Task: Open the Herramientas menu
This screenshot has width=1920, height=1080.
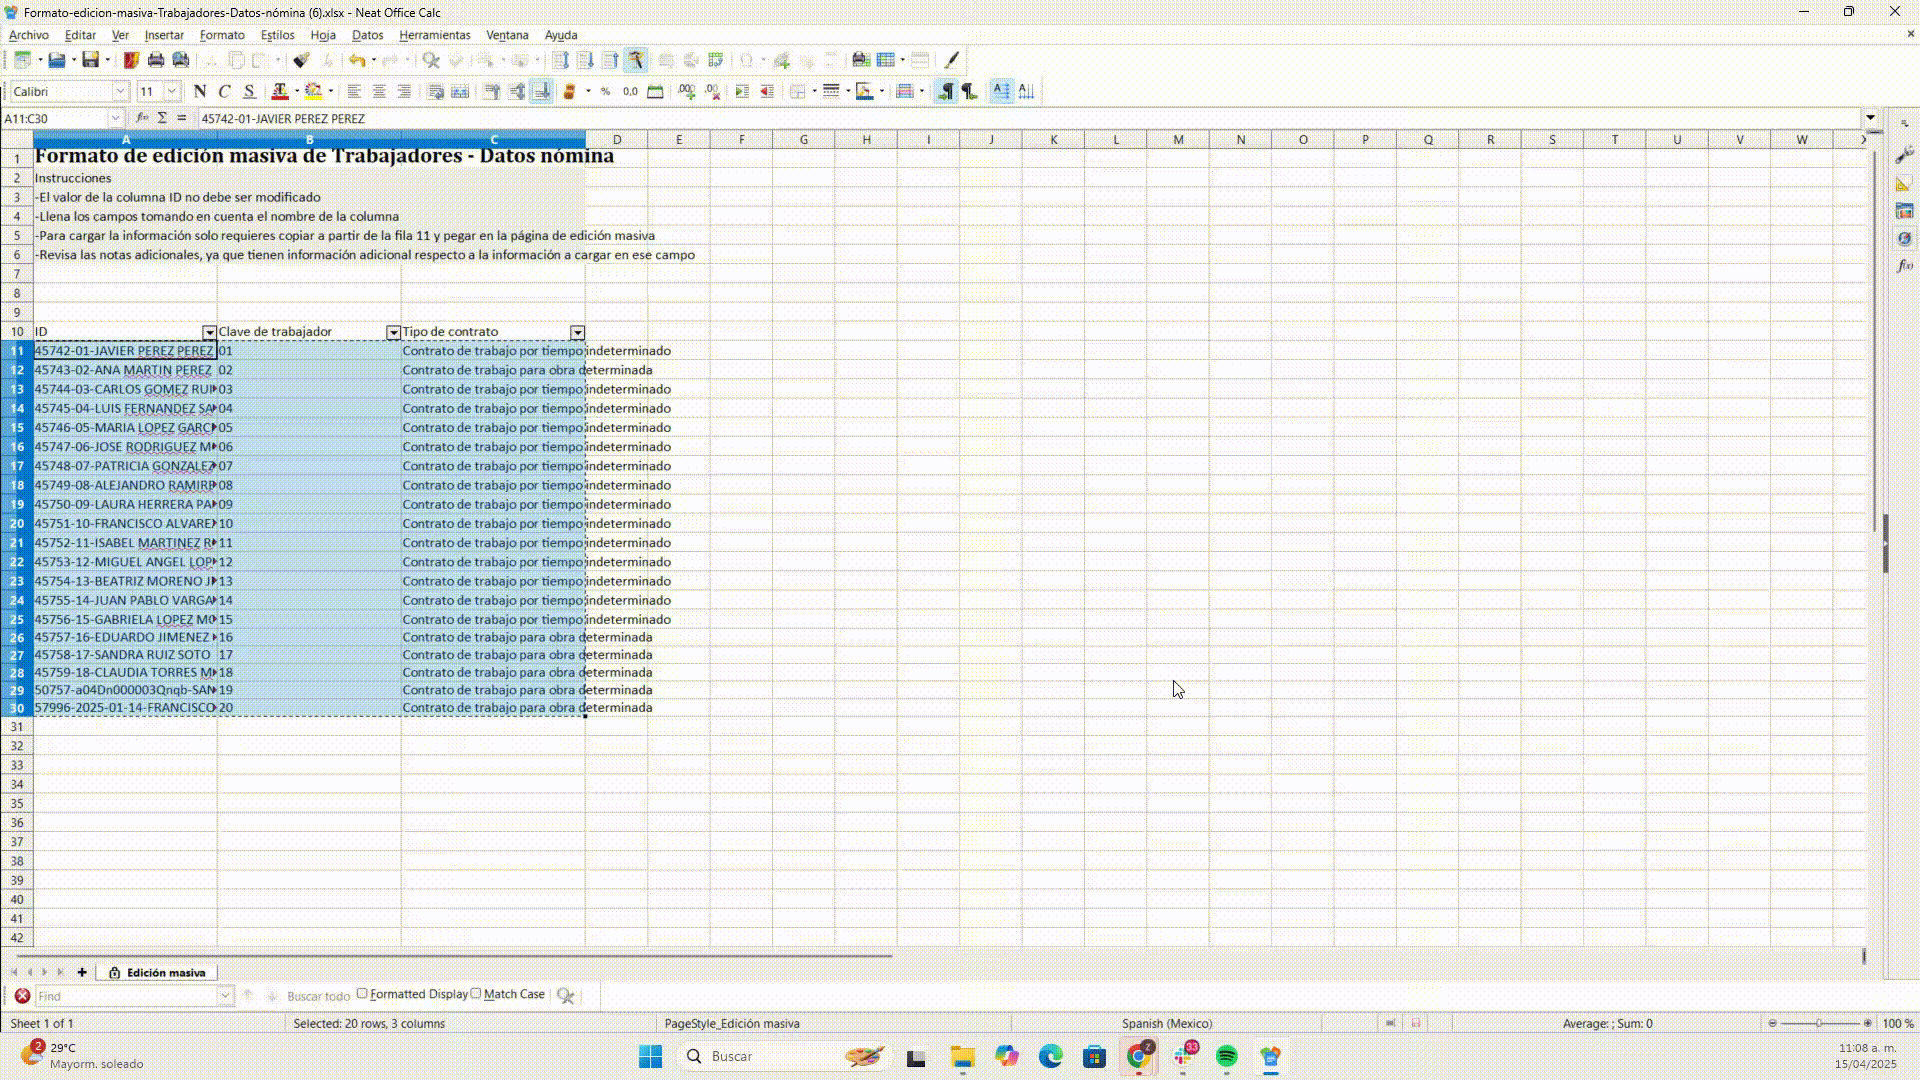Action: coord(434,35)
